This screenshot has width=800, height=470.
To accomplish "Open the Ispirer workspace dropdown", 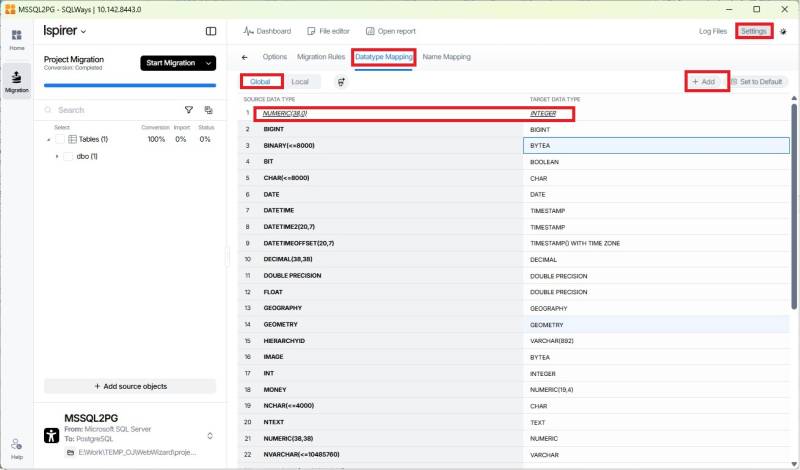I will point(65,31).
